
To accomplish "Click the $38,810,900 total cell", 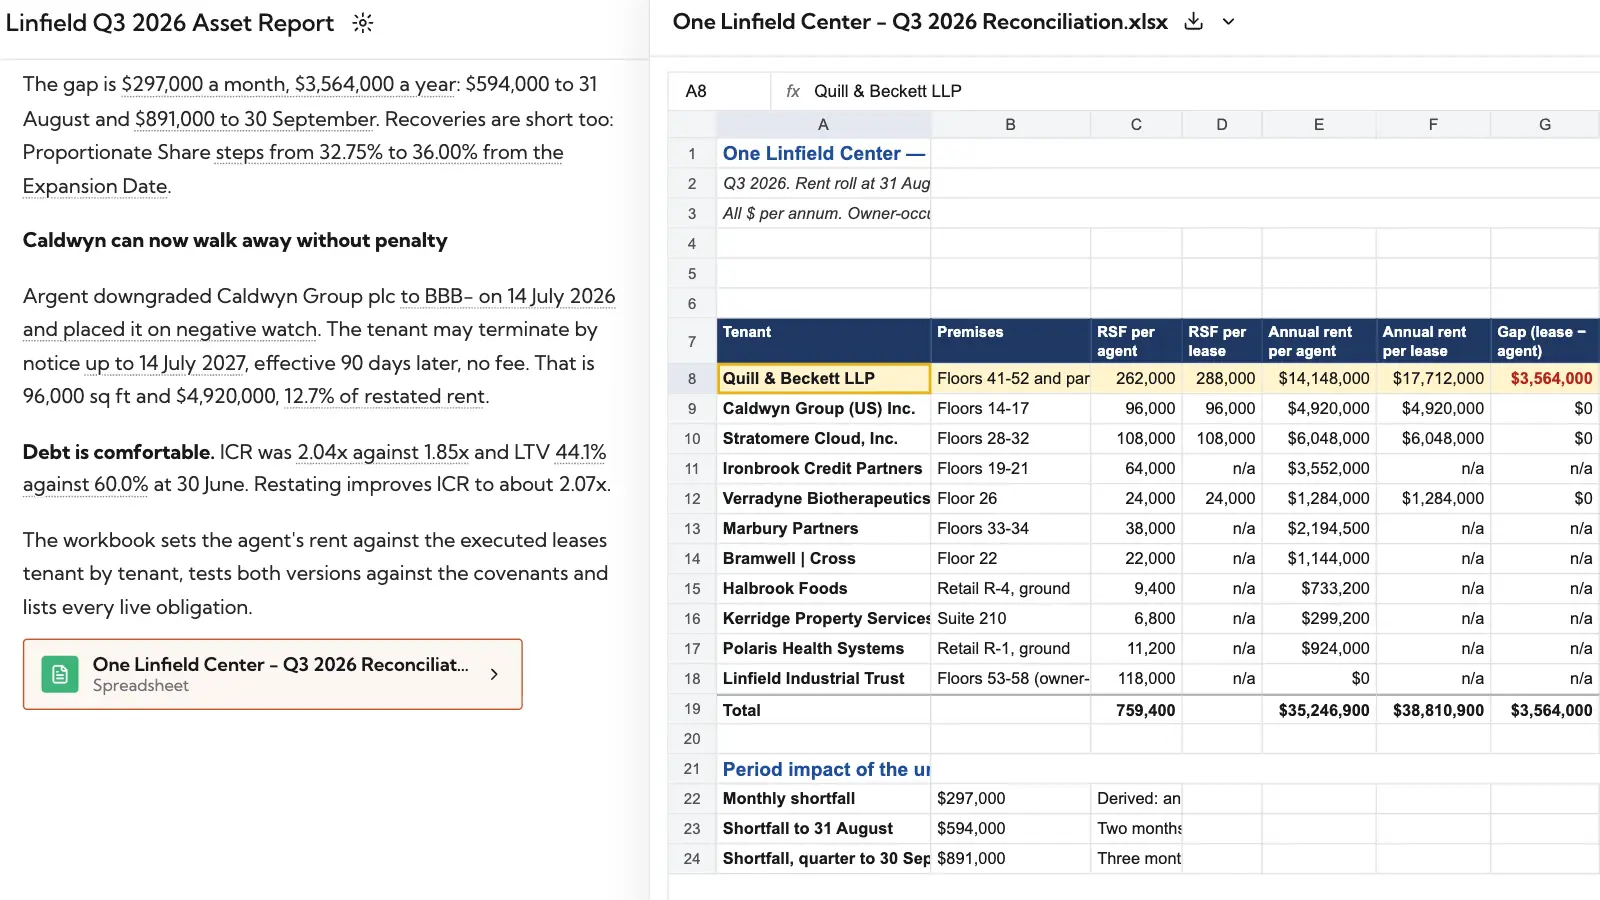I will (1433, 710).
